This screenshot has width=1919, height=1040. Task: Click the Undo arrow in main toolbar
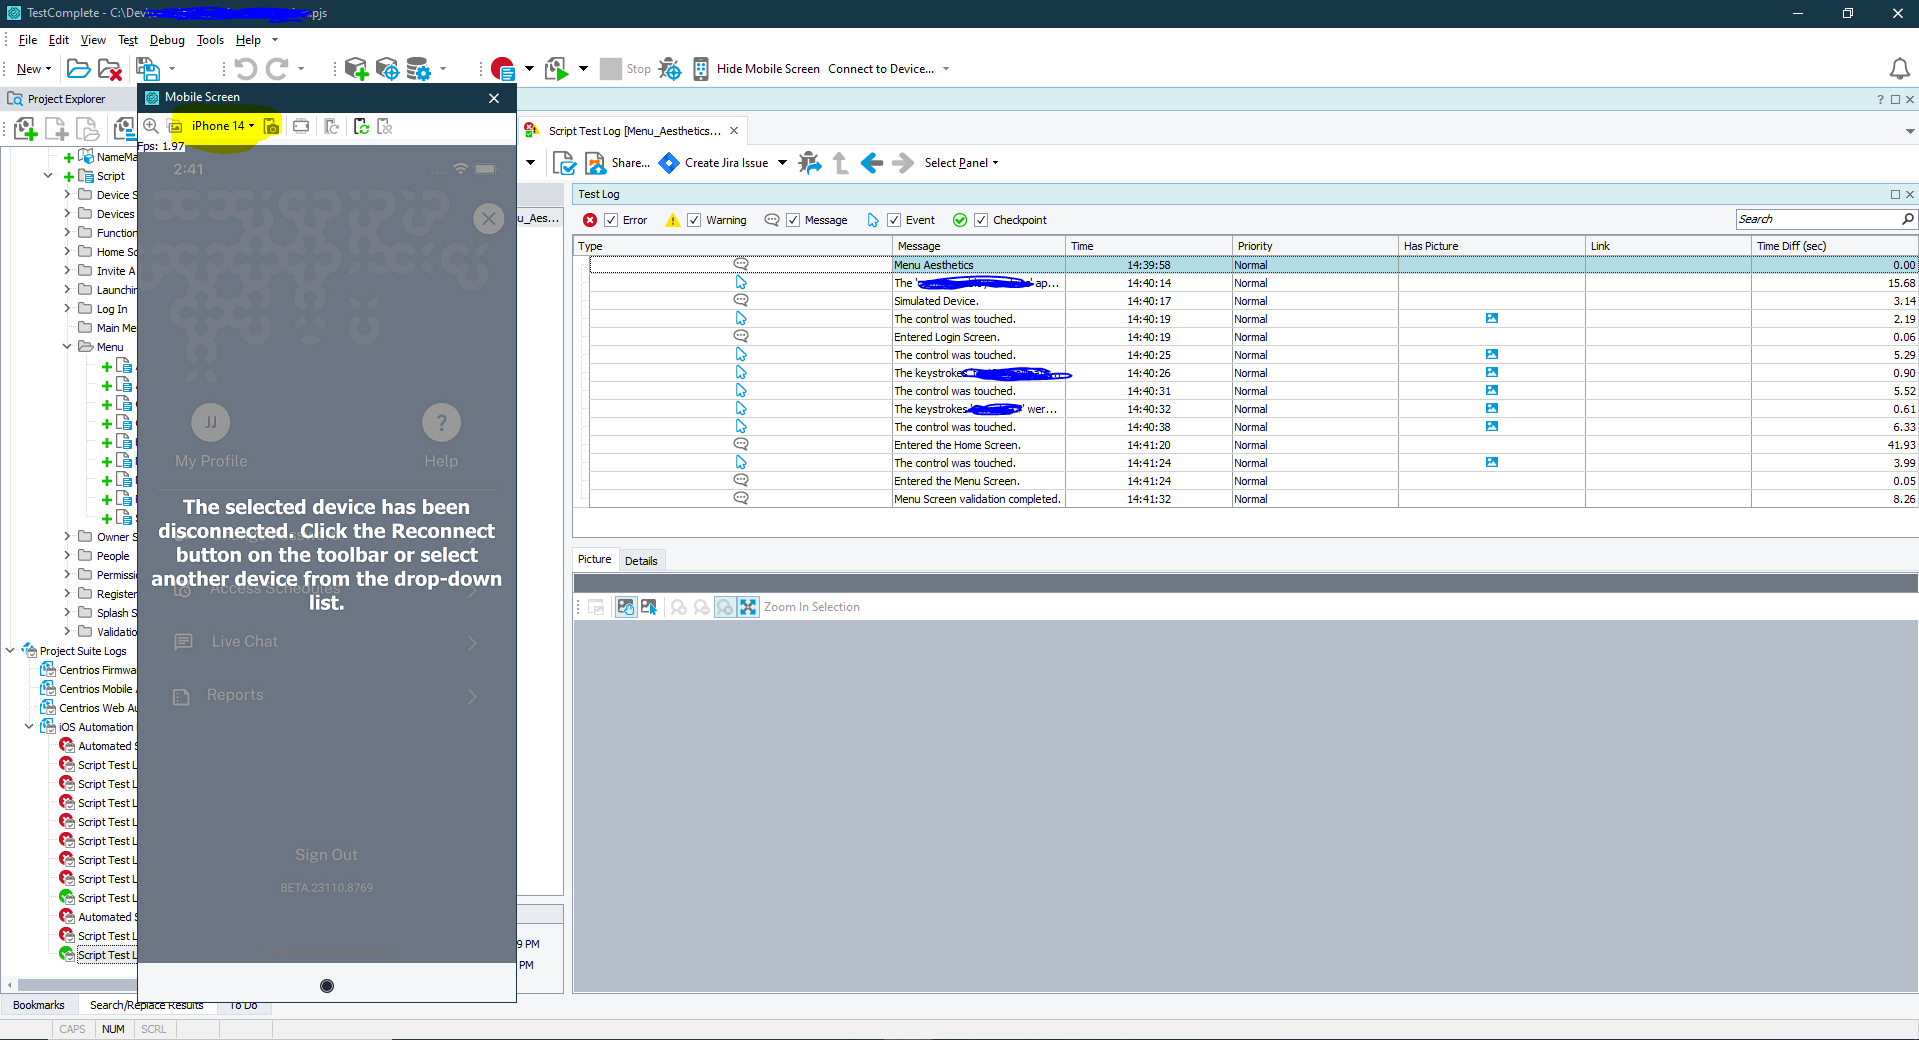(x=245, y=69)
